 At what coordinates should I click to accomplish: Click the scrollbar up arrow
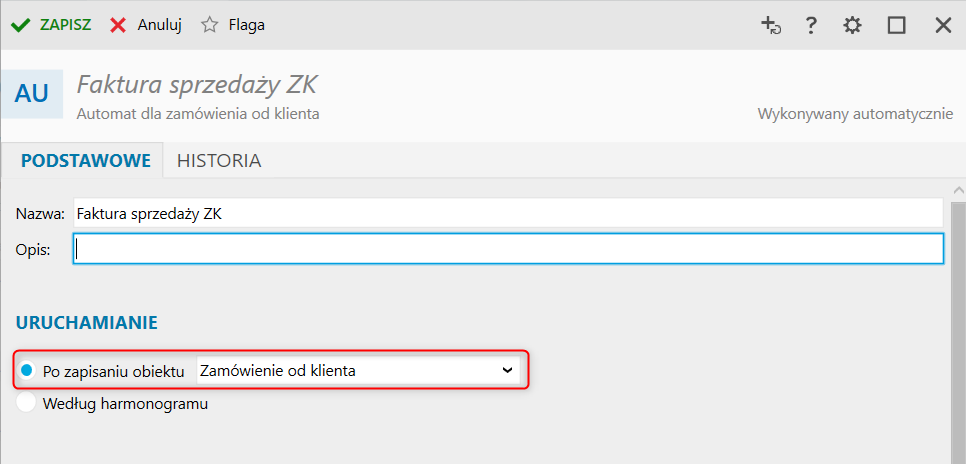tap(959, 189)
